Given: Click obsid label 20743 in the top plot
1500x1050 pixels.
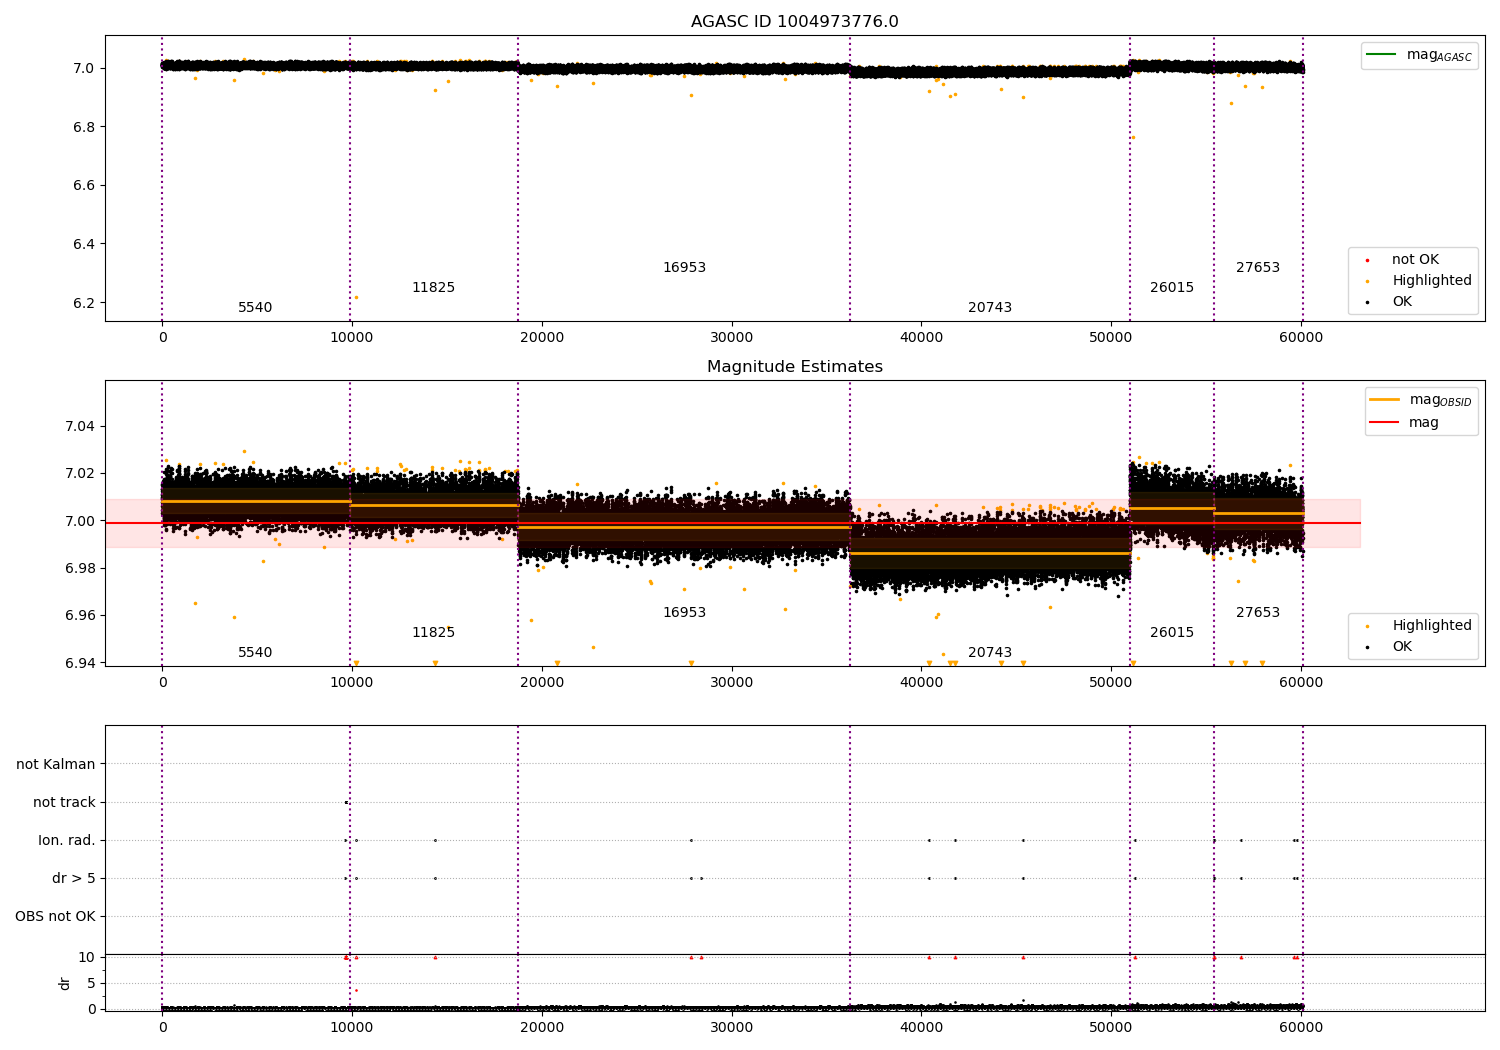Looking at the screenshot, I should [990, 308].
